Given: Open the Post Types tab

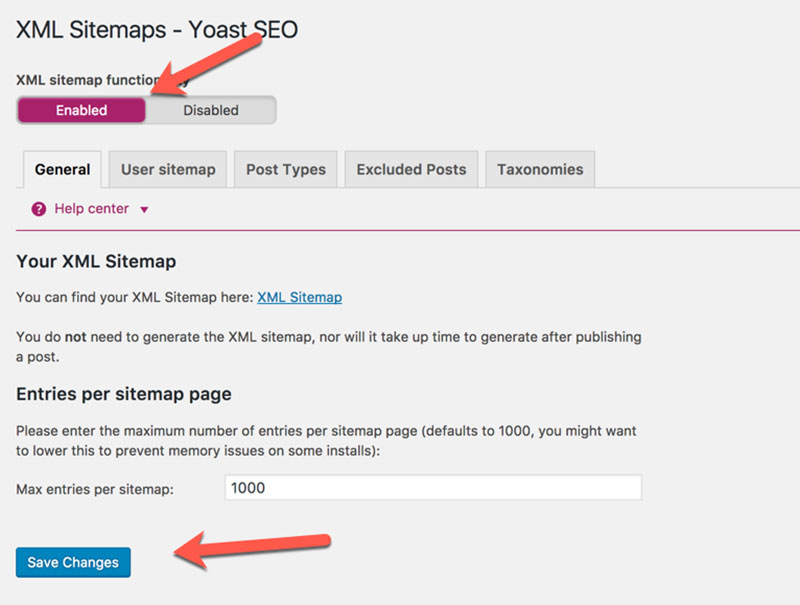Looking at the screenshot, I should coord(285,169).
